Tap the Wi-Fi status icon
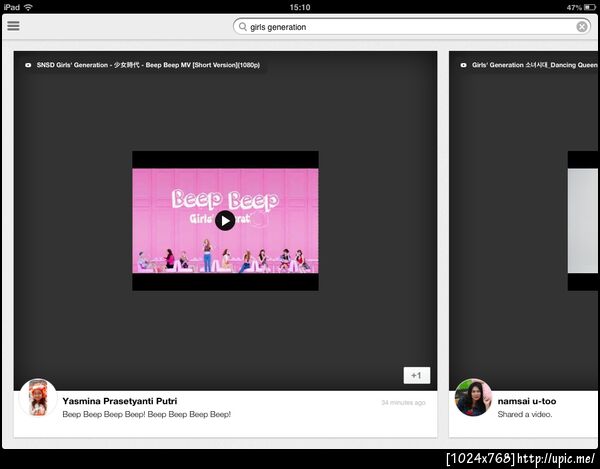600x469 pixels. 28,7
